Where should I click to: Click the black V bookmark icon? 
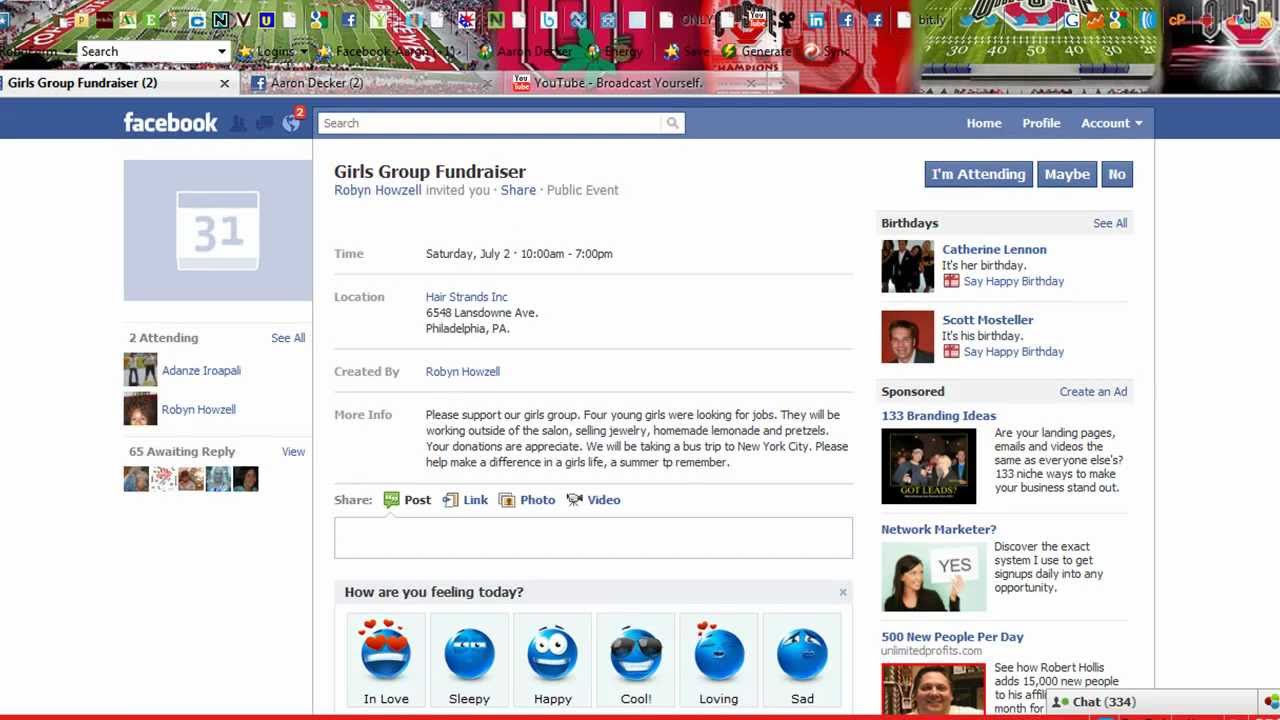(x=243, y=20)
